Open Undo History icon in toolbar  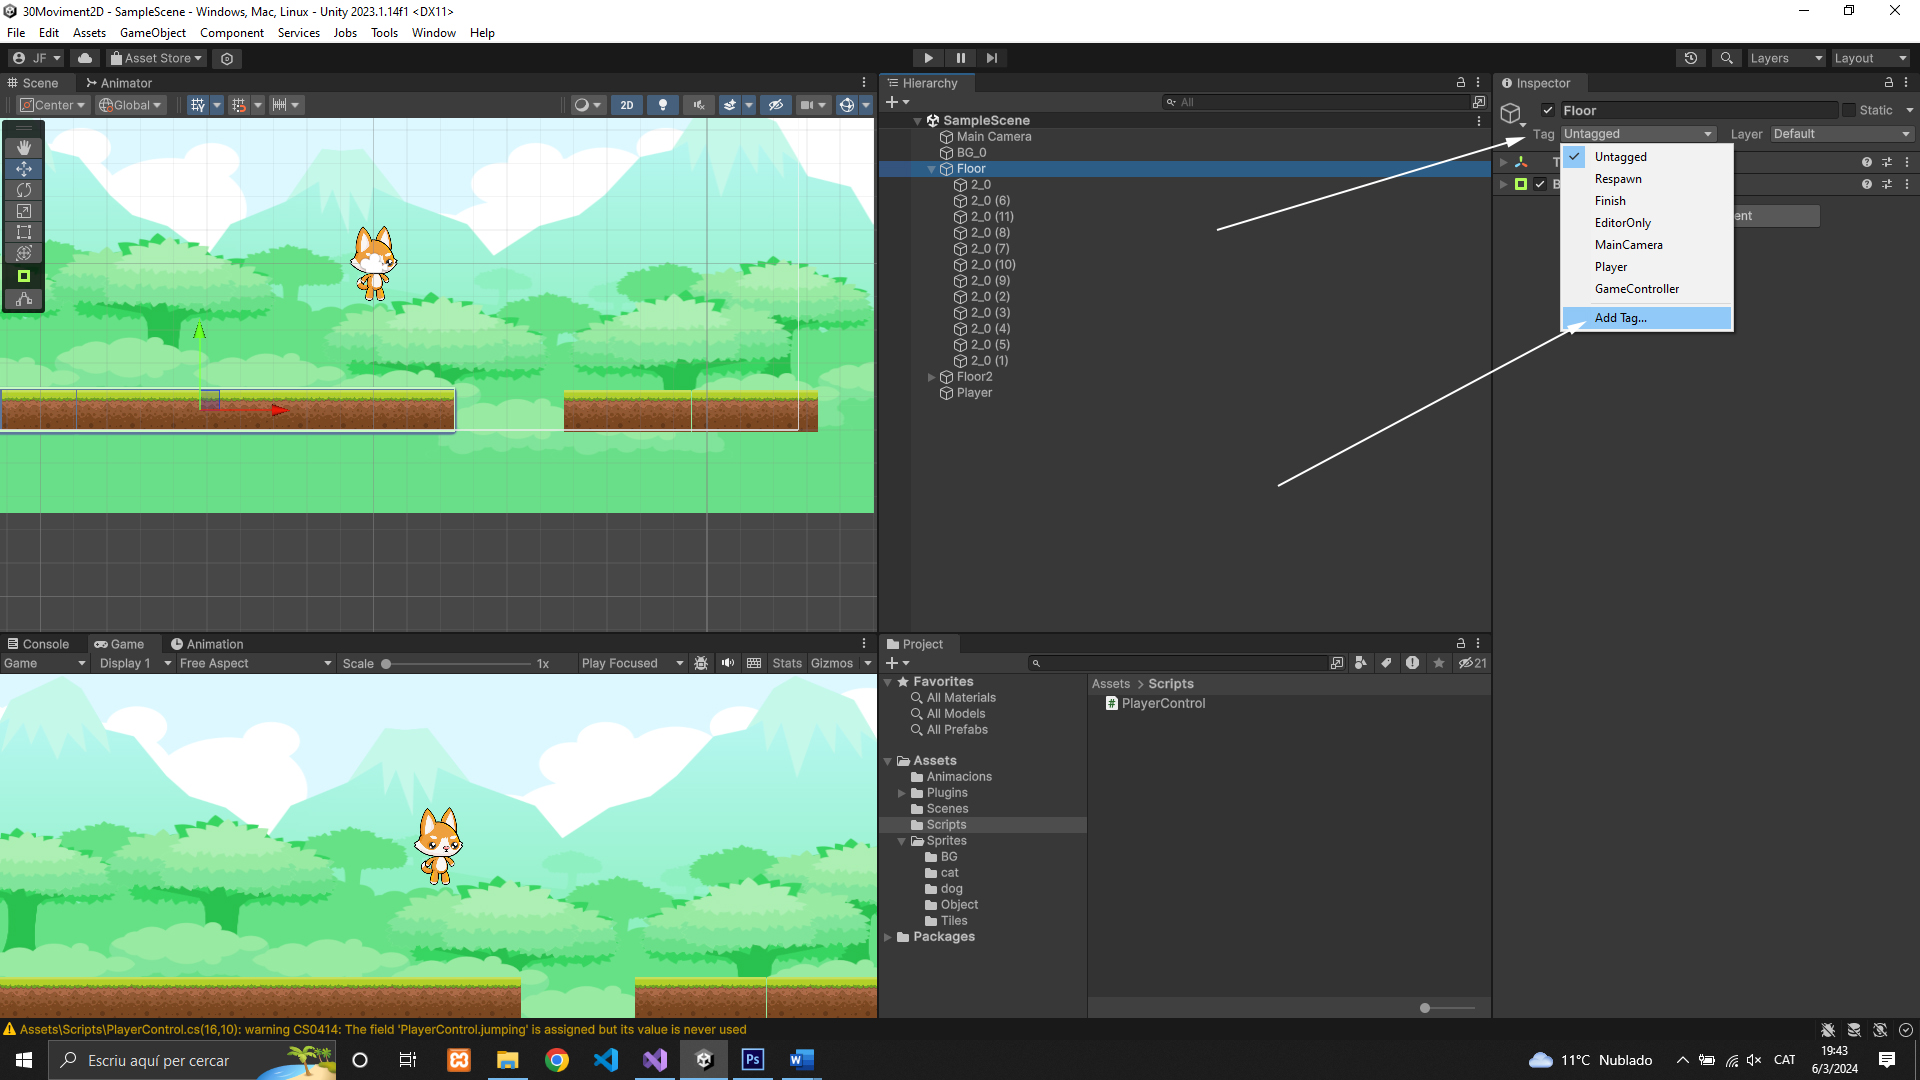point(1690,58)
